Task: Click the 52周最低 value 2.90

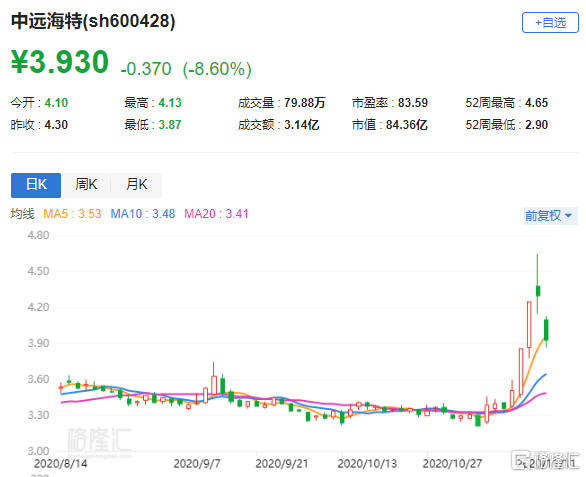Action: pyautogui.click(x=536, y=124)
